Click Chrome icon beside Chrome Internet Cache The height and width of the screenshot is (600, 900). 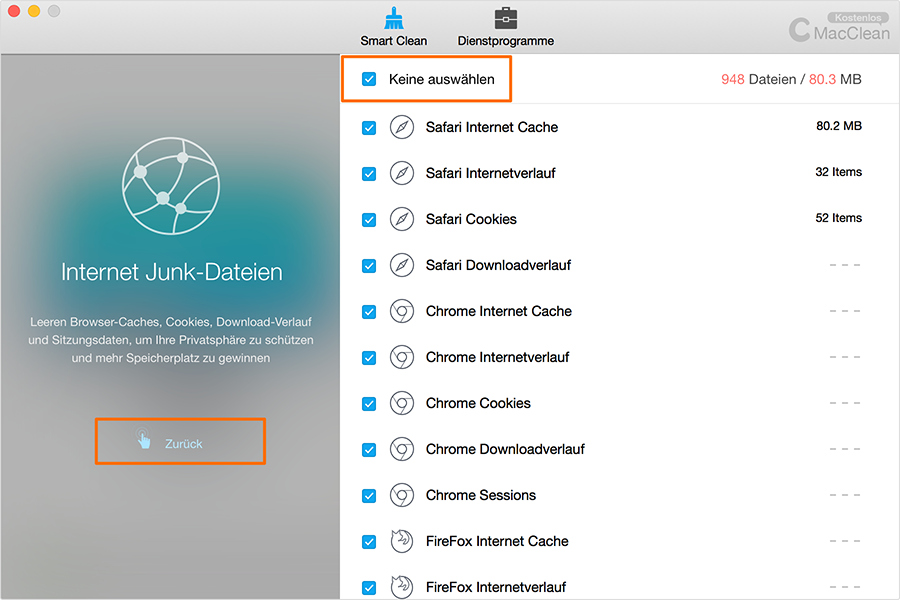(402, 311)
